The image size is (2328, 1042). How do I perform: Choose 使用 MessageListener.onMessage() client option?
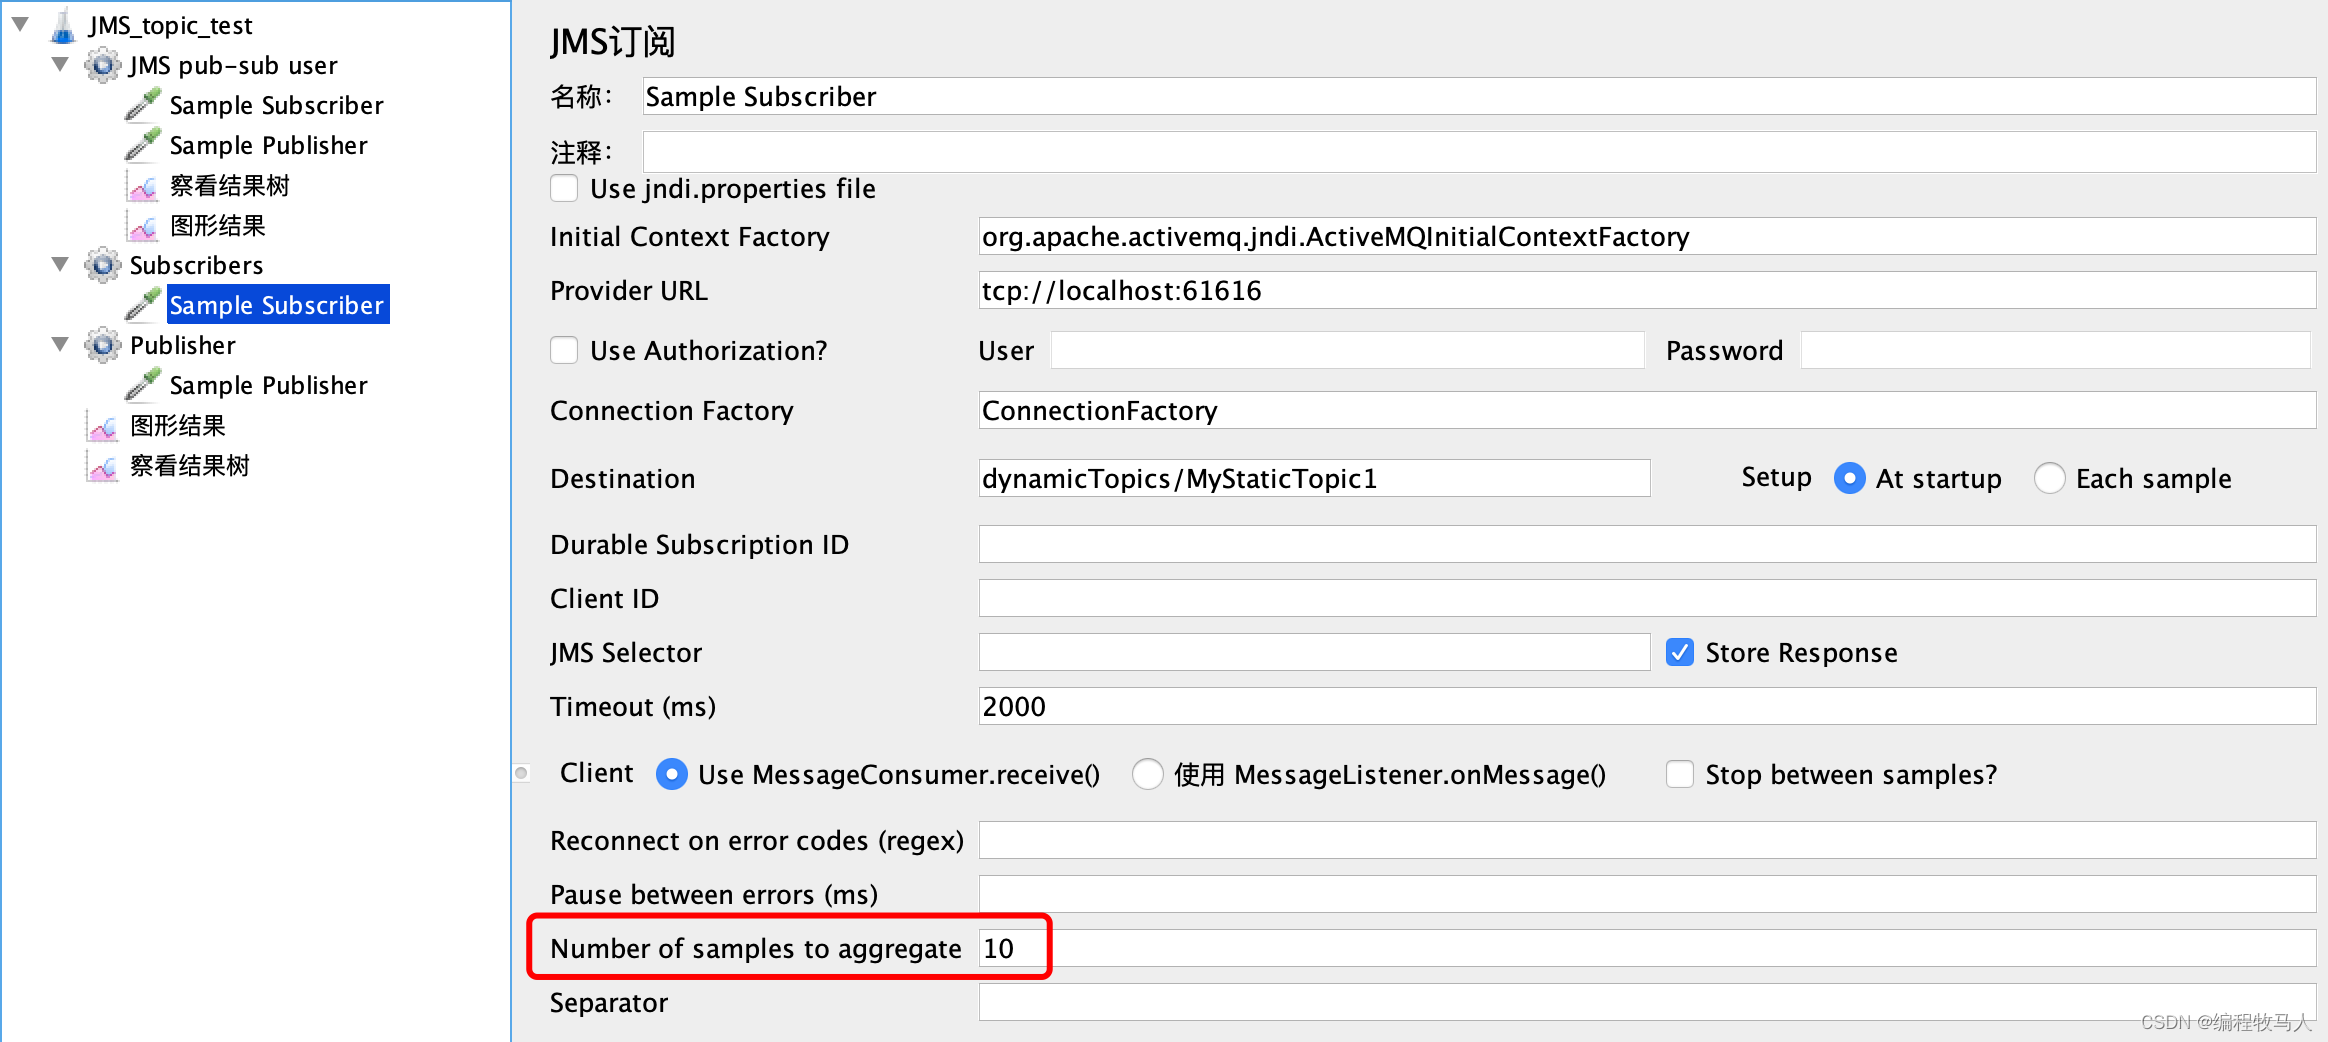(1148, 774)
